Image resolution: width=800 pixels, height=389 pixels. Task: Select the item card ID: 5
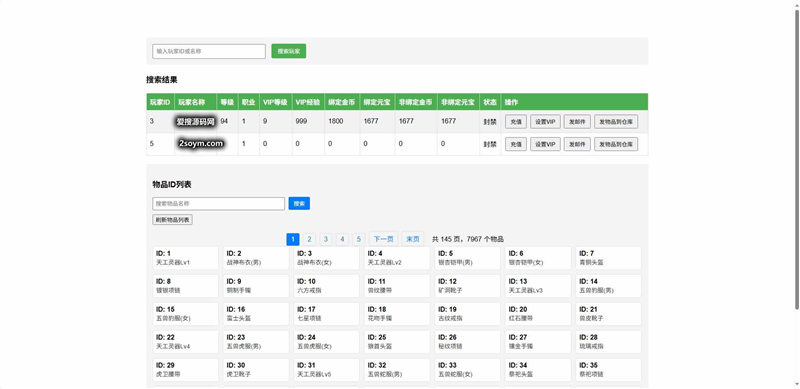coord(467,258)
